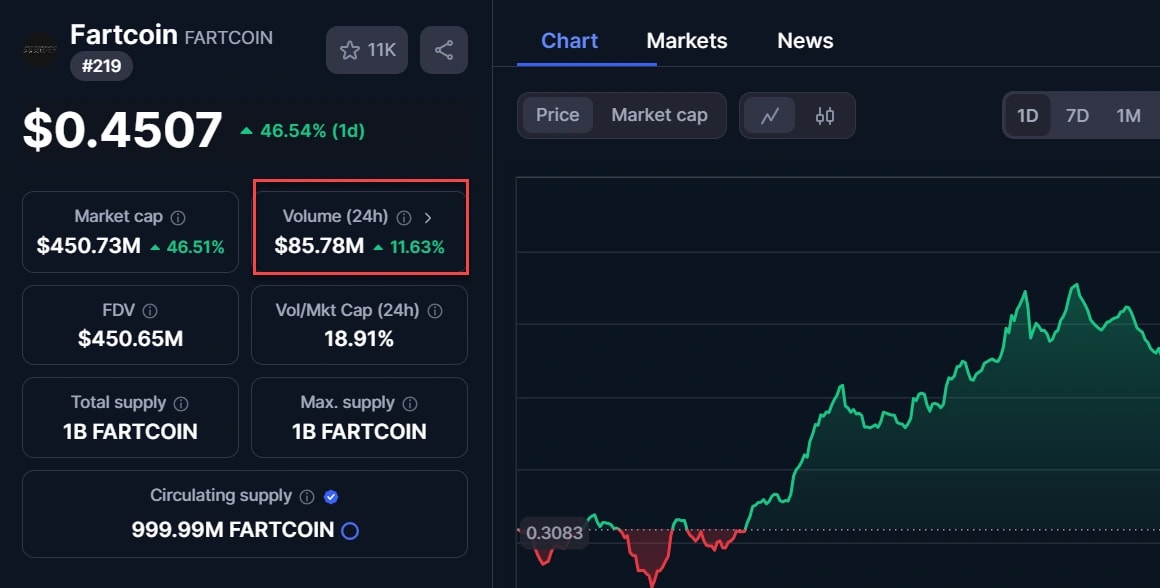The height and width of the screenshot is (588, 1160).
Task: Click Vol/Mkt Cap info icon
Action: (435, 311)
